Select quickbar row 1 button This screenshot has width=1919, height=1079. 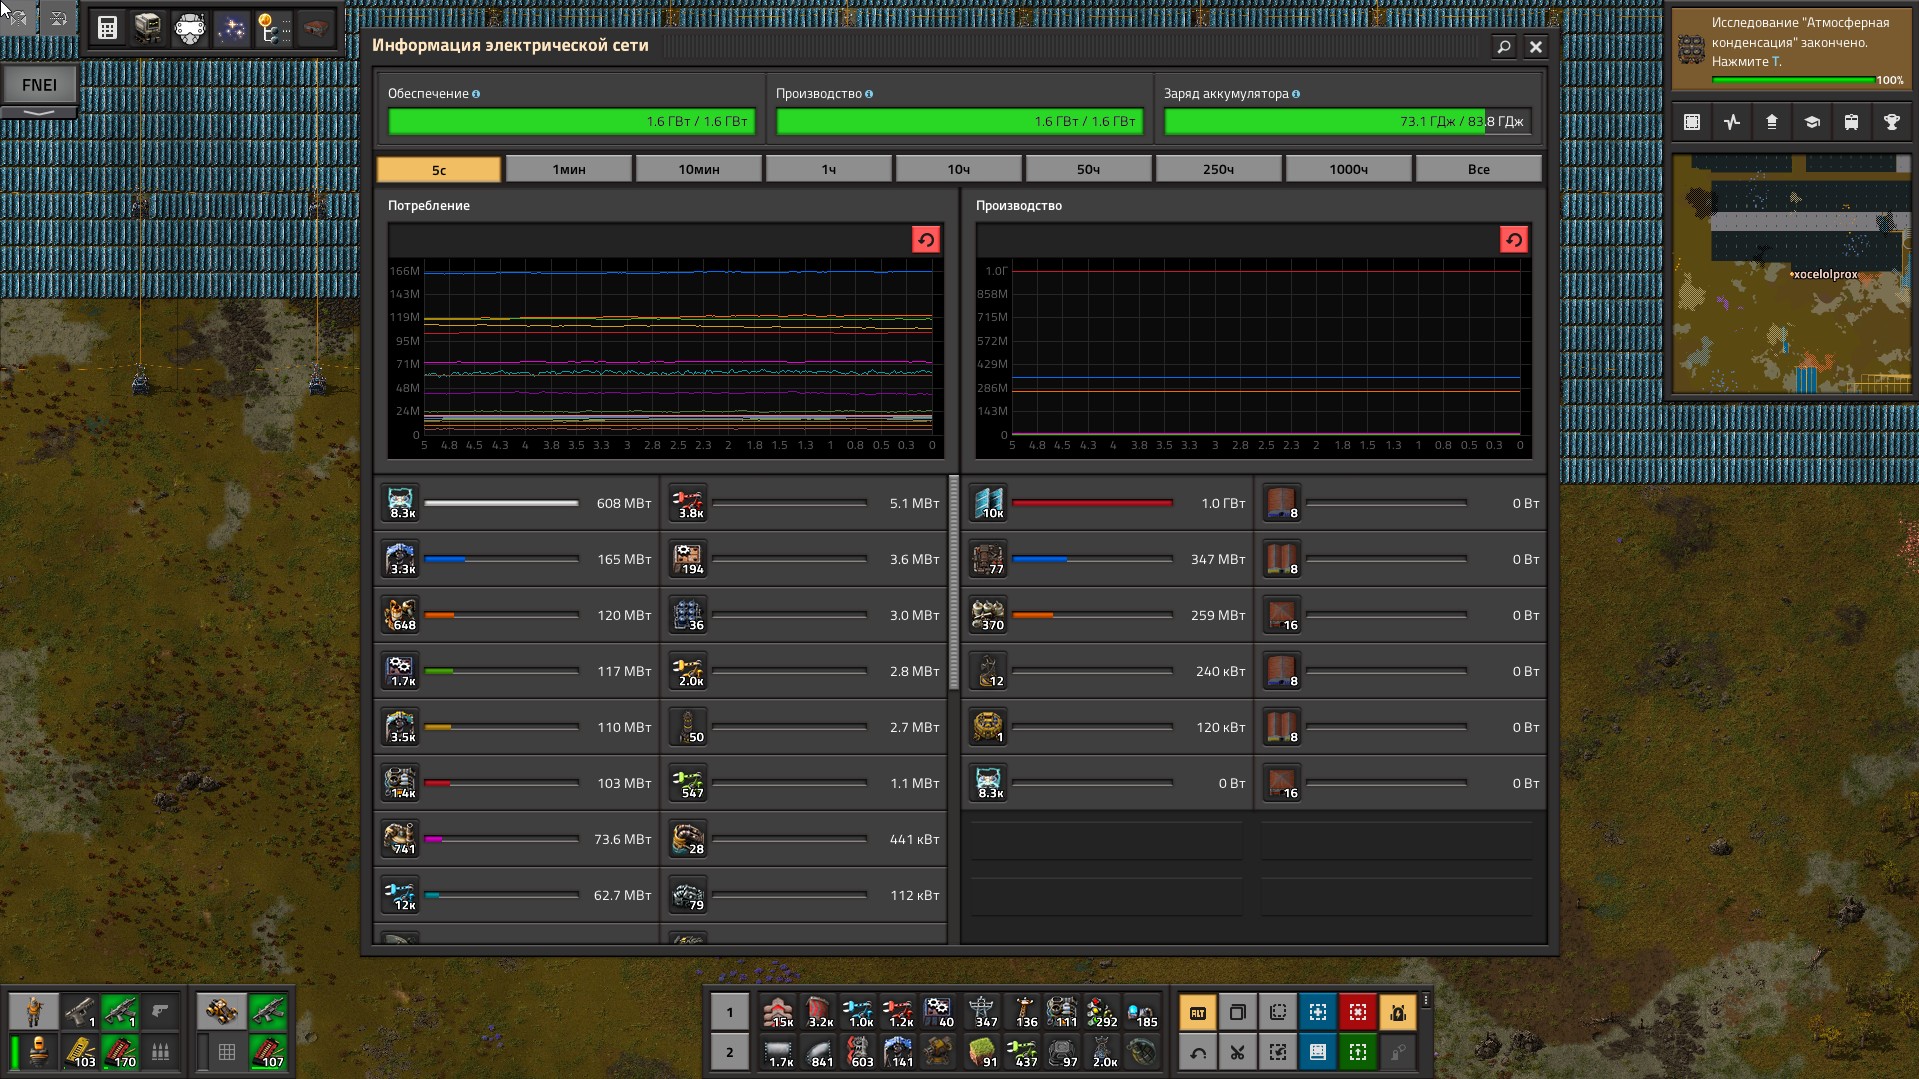point(730,1012)
